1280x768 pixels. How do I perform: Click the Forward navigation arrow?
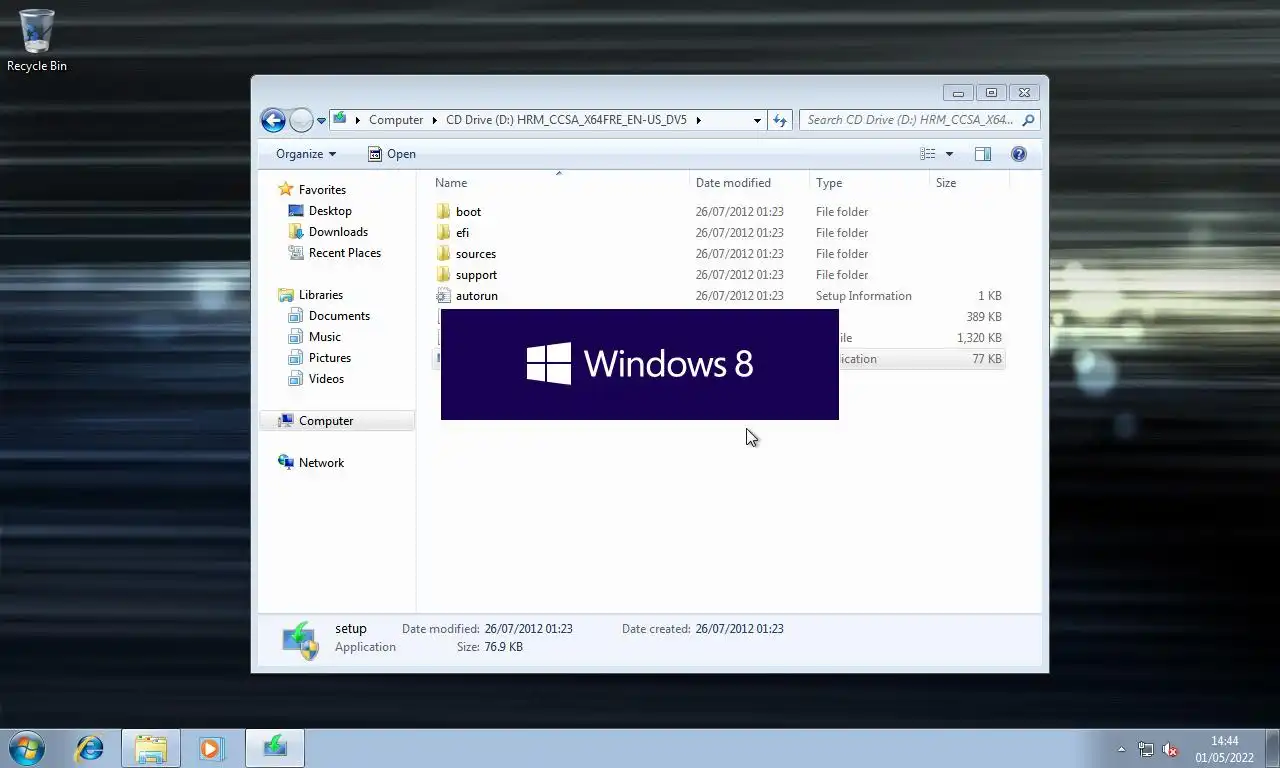(301, 120)
